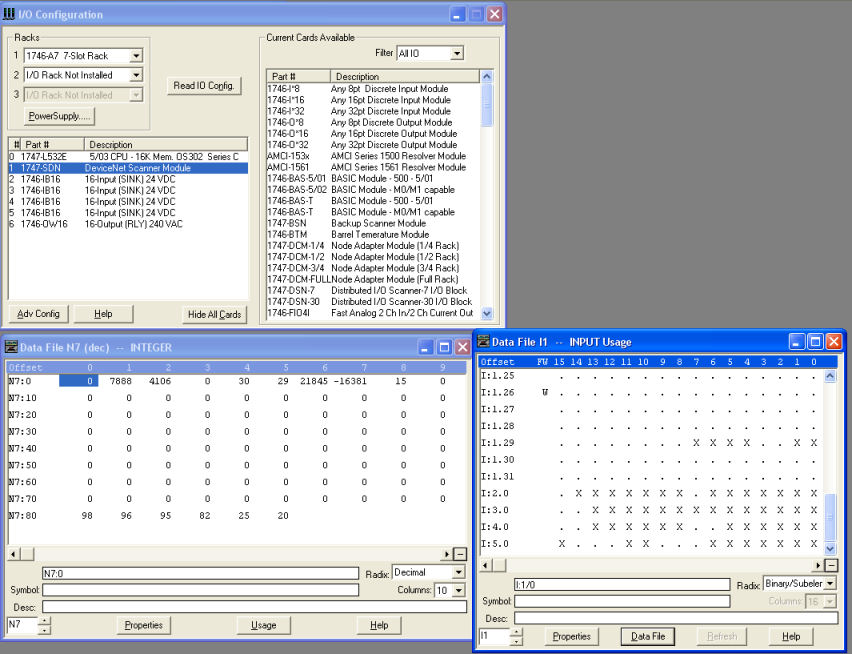
Task: Click Desc input field in I1 window
Action: (x=676, y=618)
